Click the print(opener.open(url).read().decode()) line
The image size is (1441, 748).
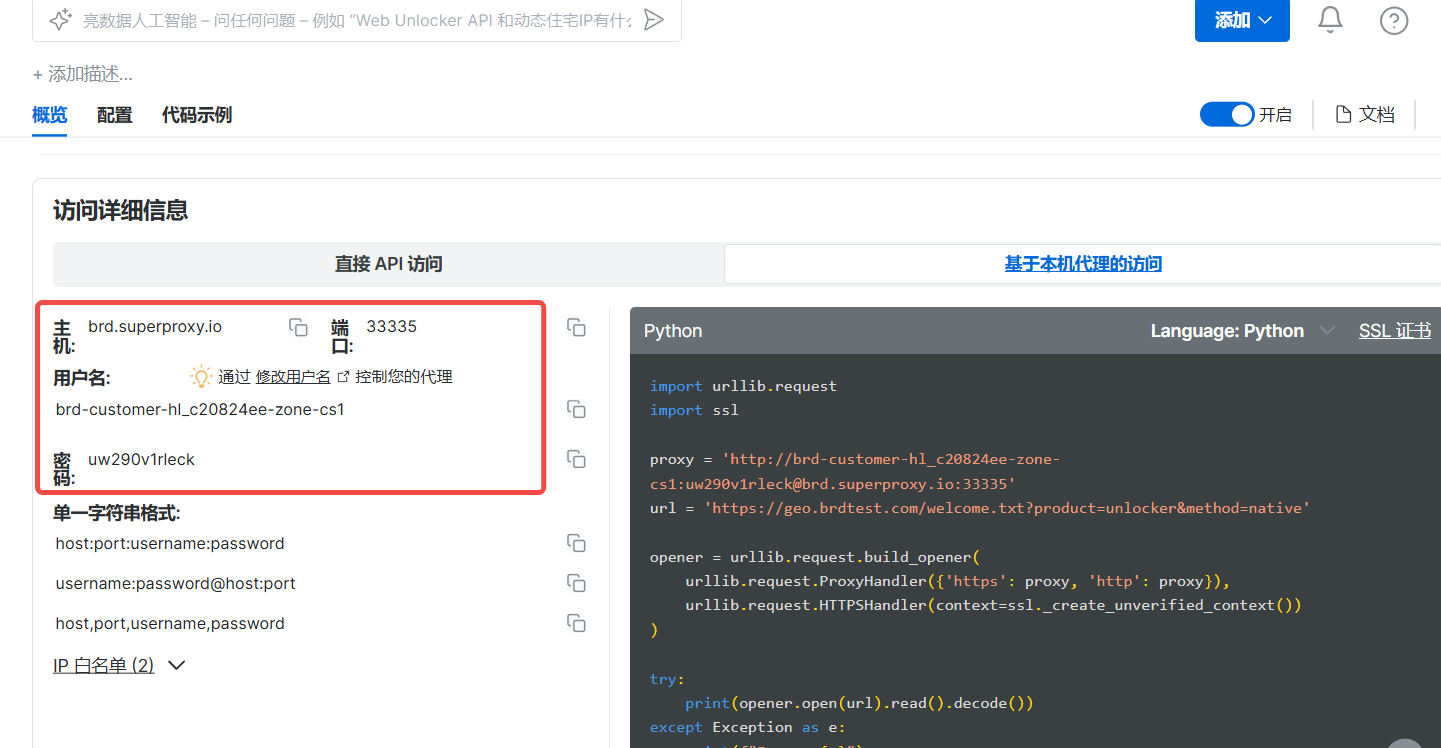(859, 703)
